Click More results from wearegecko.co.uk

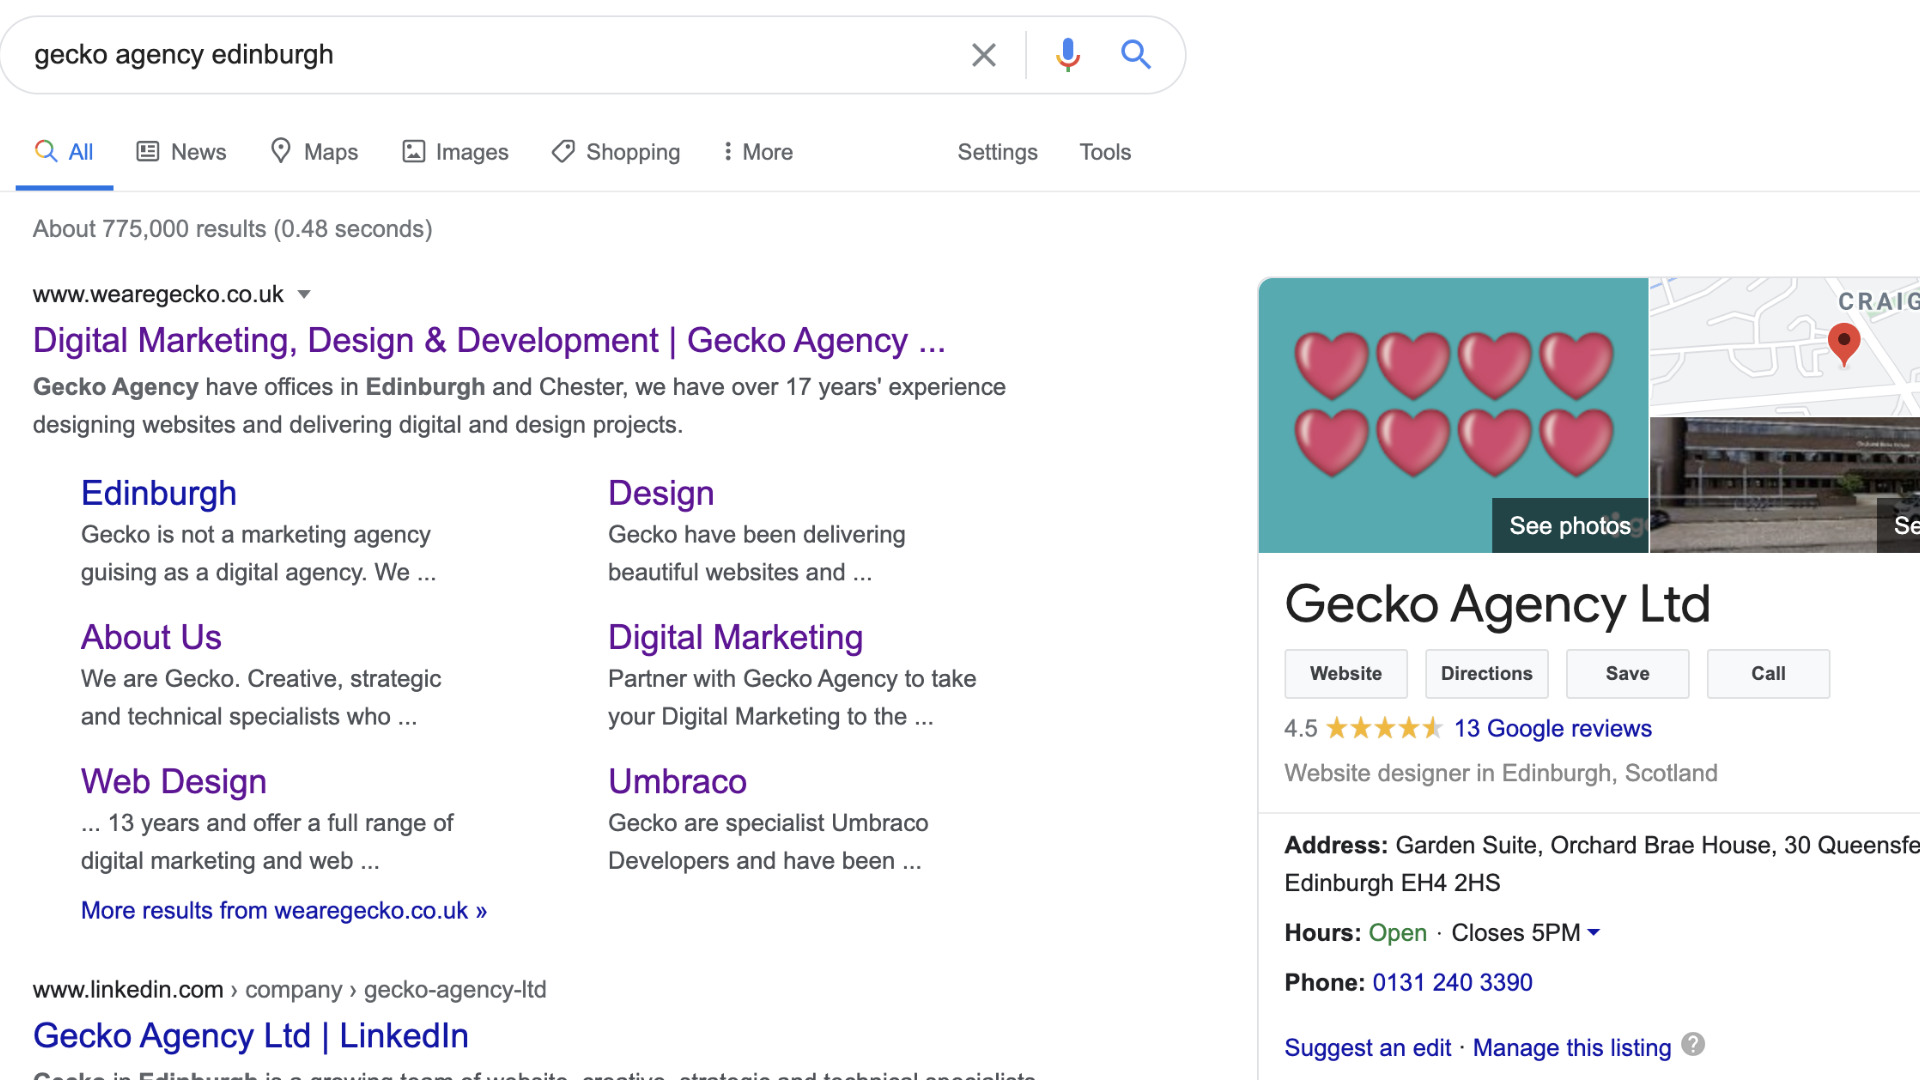pyautogui.click(x=284, y=911)
